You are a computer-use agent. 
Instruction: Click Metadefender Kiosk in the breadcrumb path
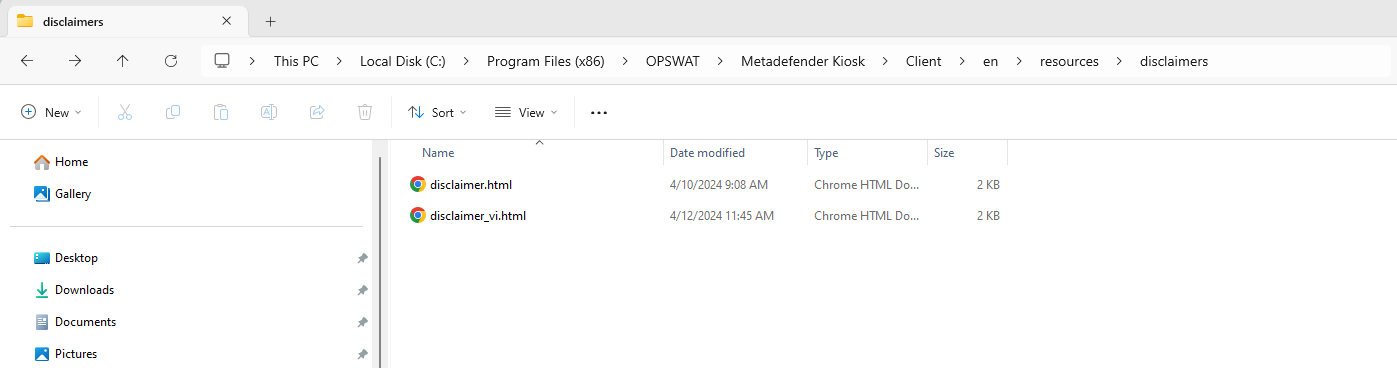pyautogui.click(x=803, y=61)
